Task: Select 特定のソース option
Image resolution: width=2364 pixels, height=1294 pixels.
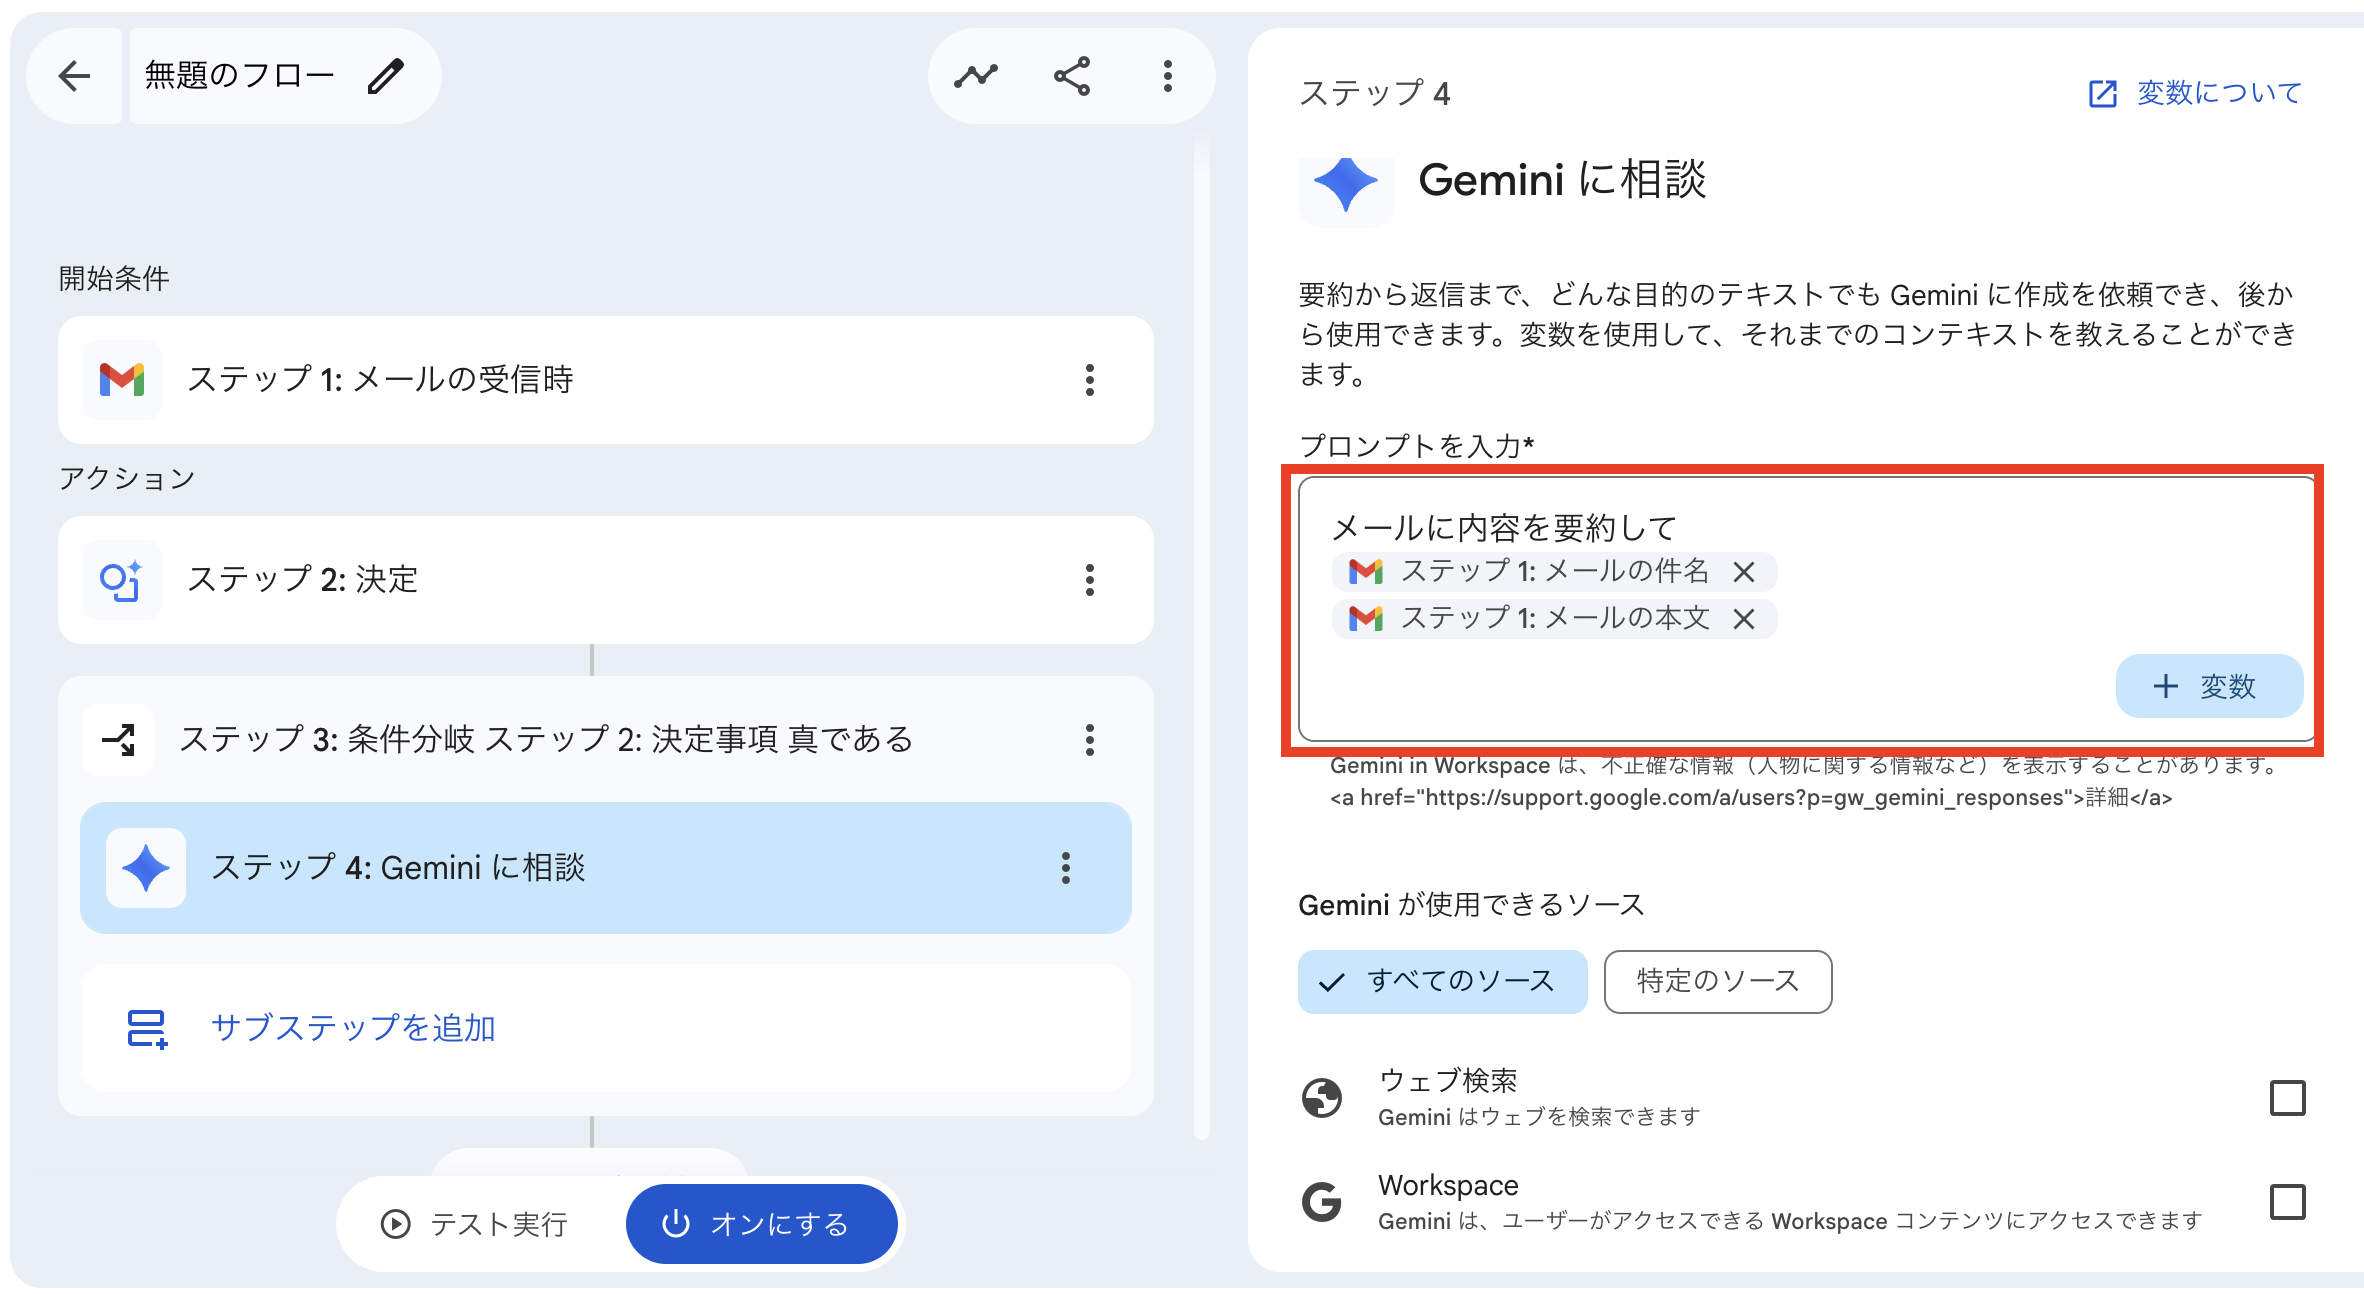Action: click(1718, 982)
